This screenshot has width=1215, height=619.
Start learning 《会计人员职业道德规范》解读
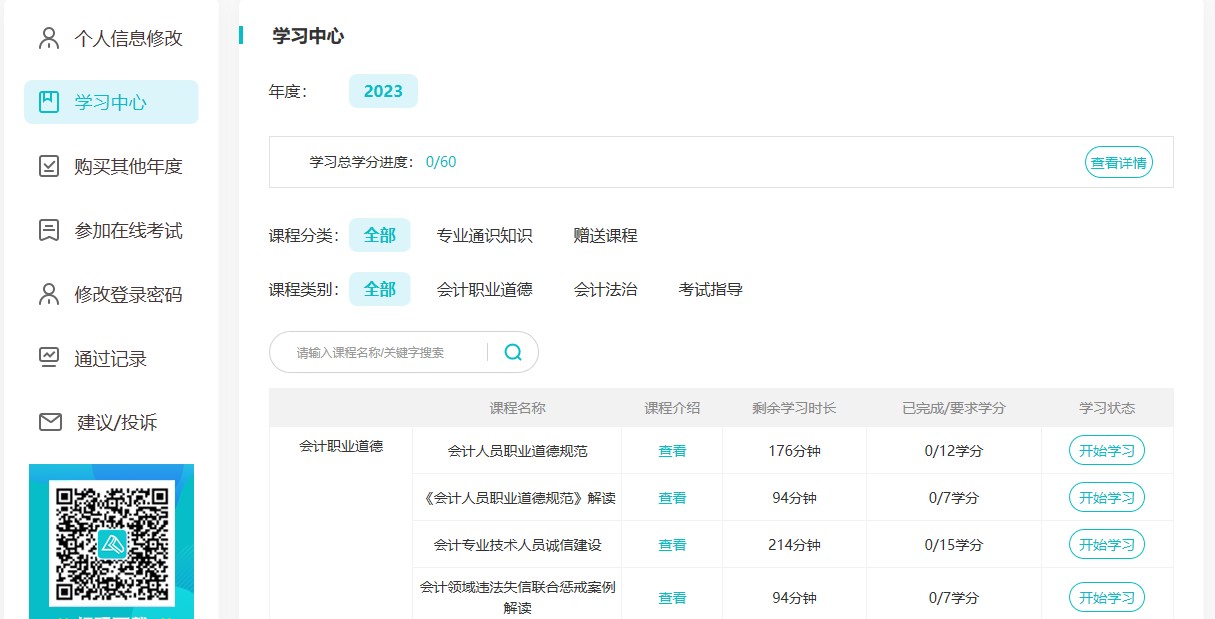pos(1107,497)
